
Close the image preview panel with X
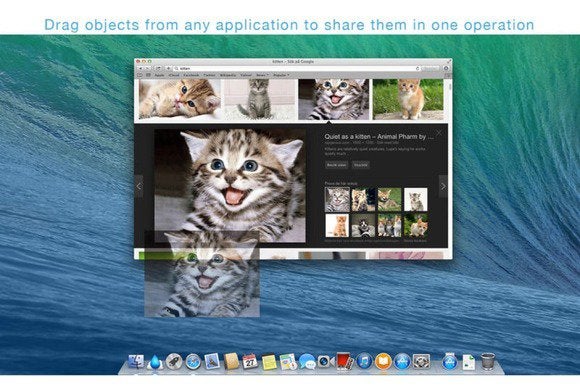coord(439,132)
